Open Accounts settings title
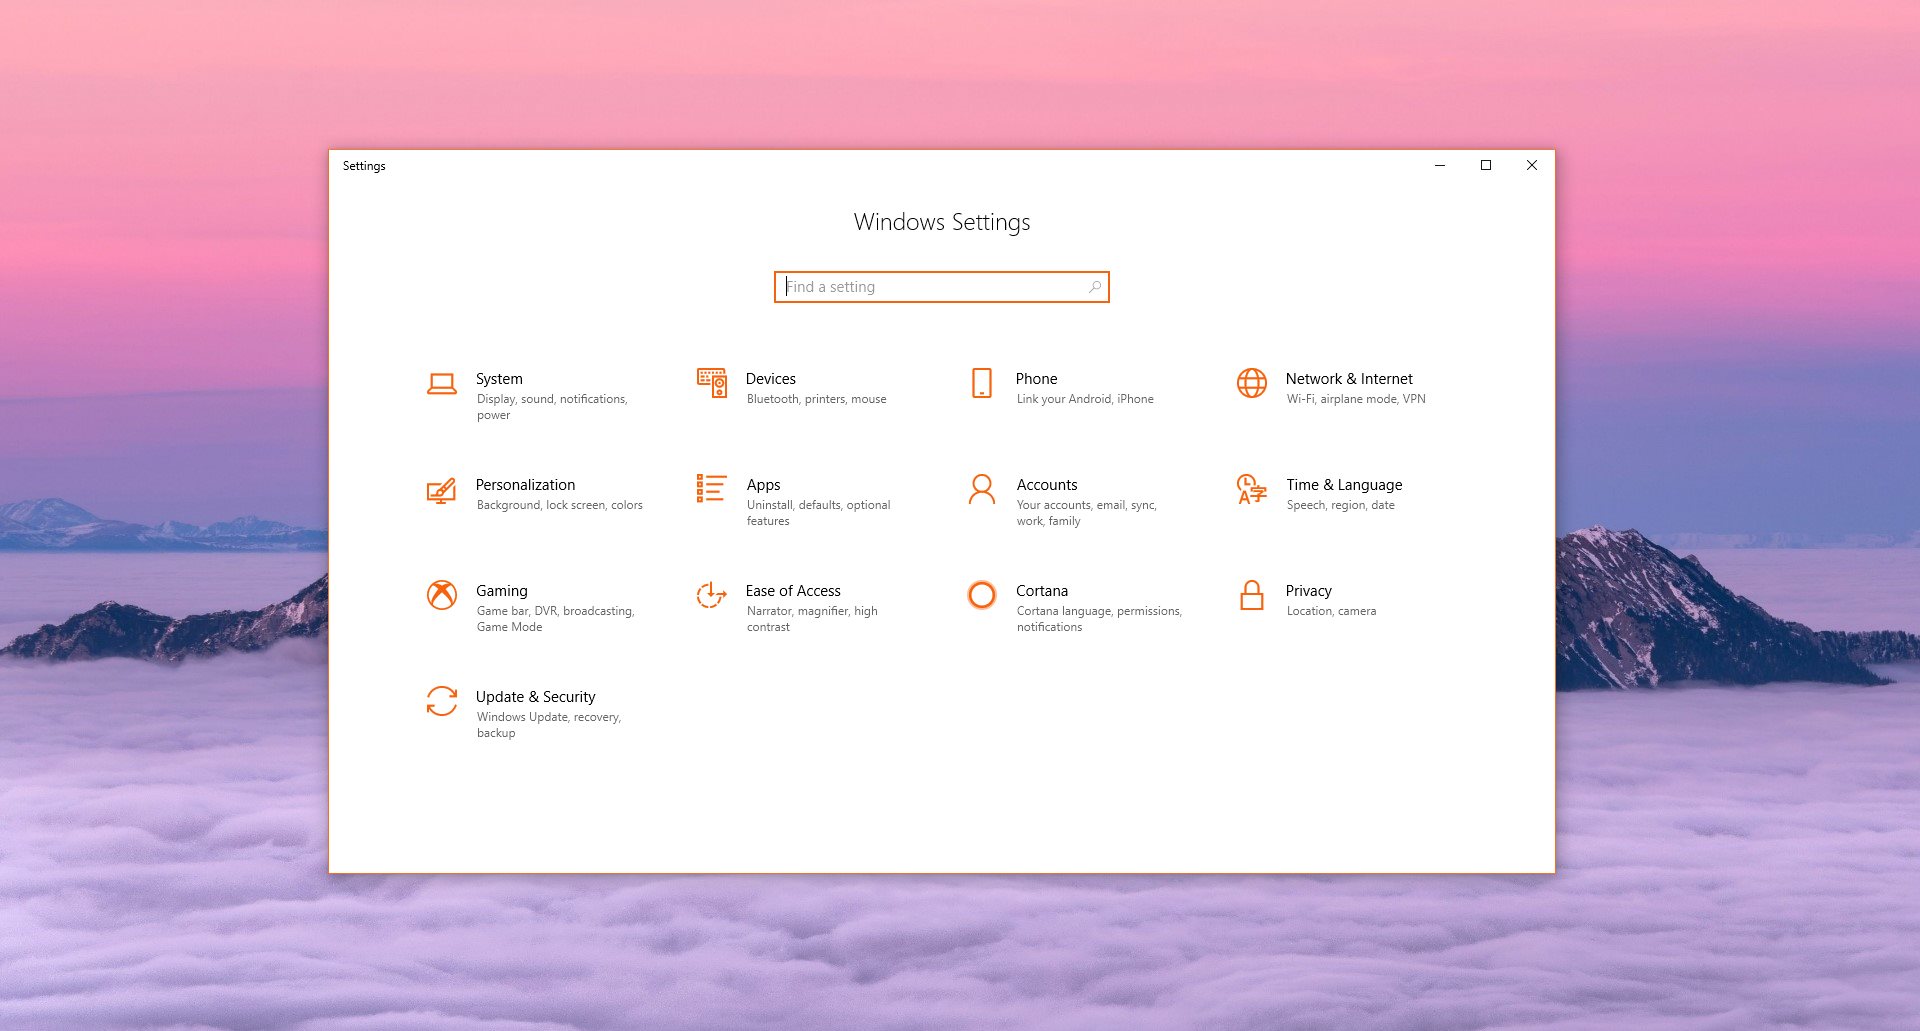 tap(1047, 485)
